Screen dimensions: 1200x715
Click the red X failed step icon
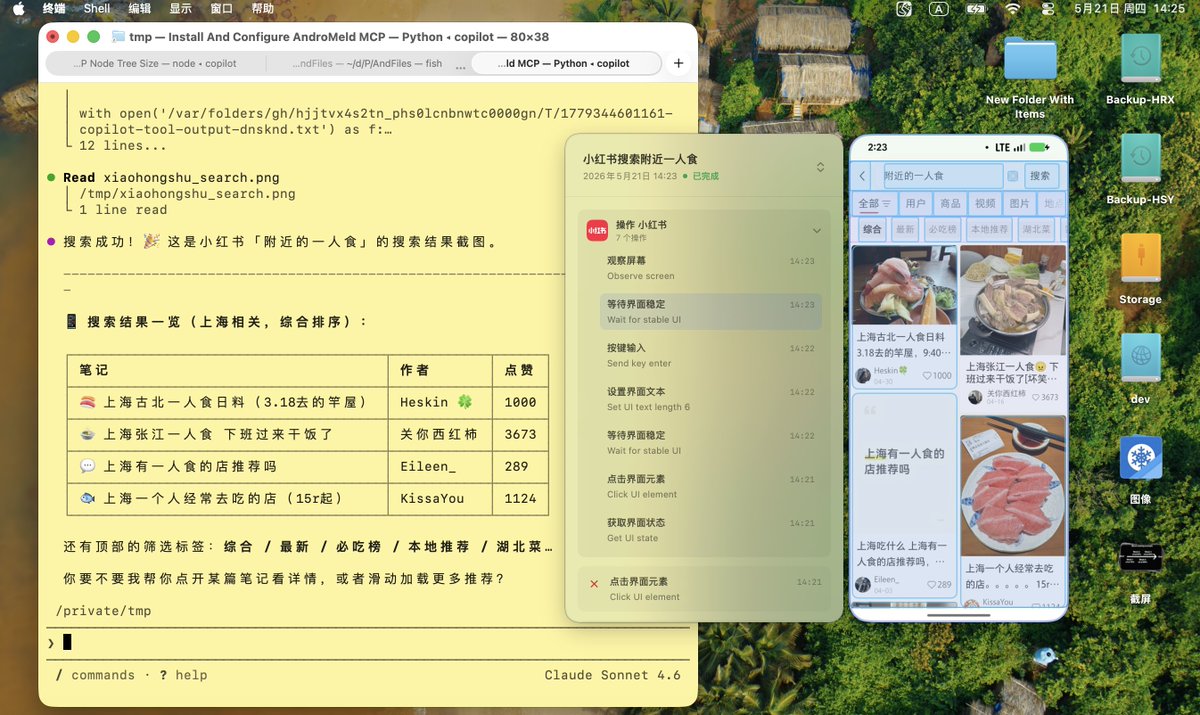[x=594, y=583]
